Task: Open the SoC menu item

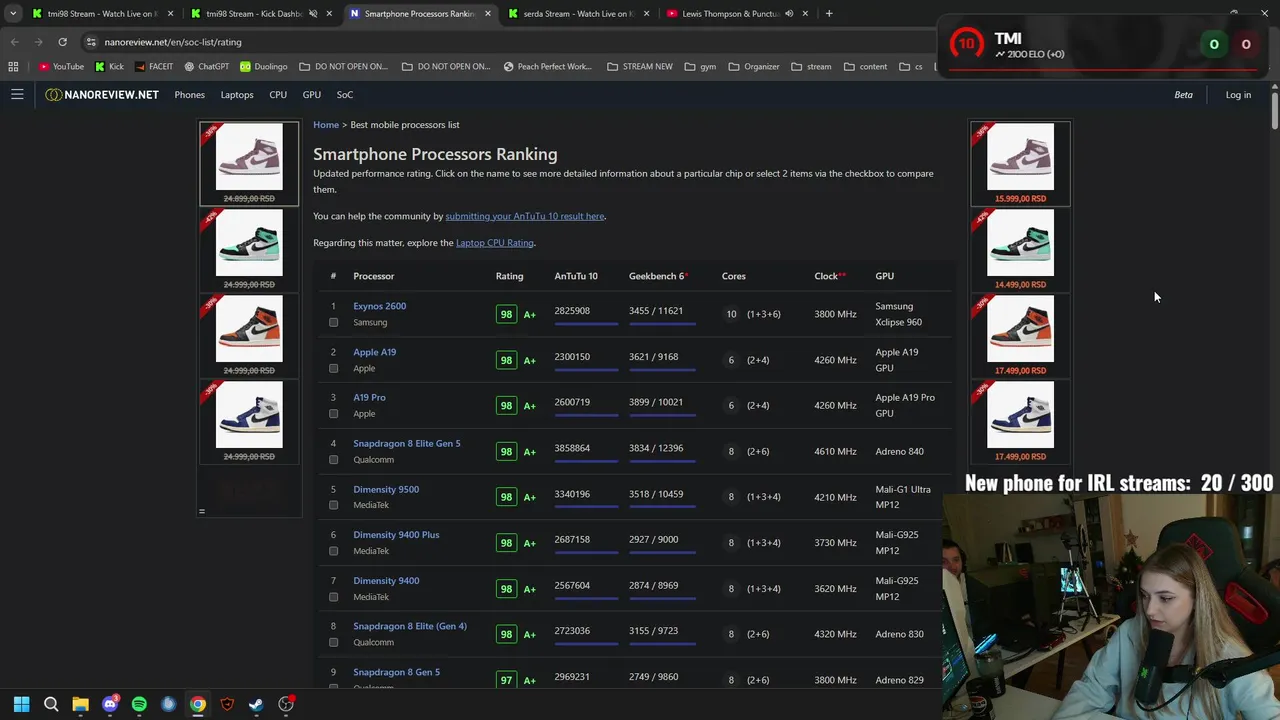Action: 345,95
